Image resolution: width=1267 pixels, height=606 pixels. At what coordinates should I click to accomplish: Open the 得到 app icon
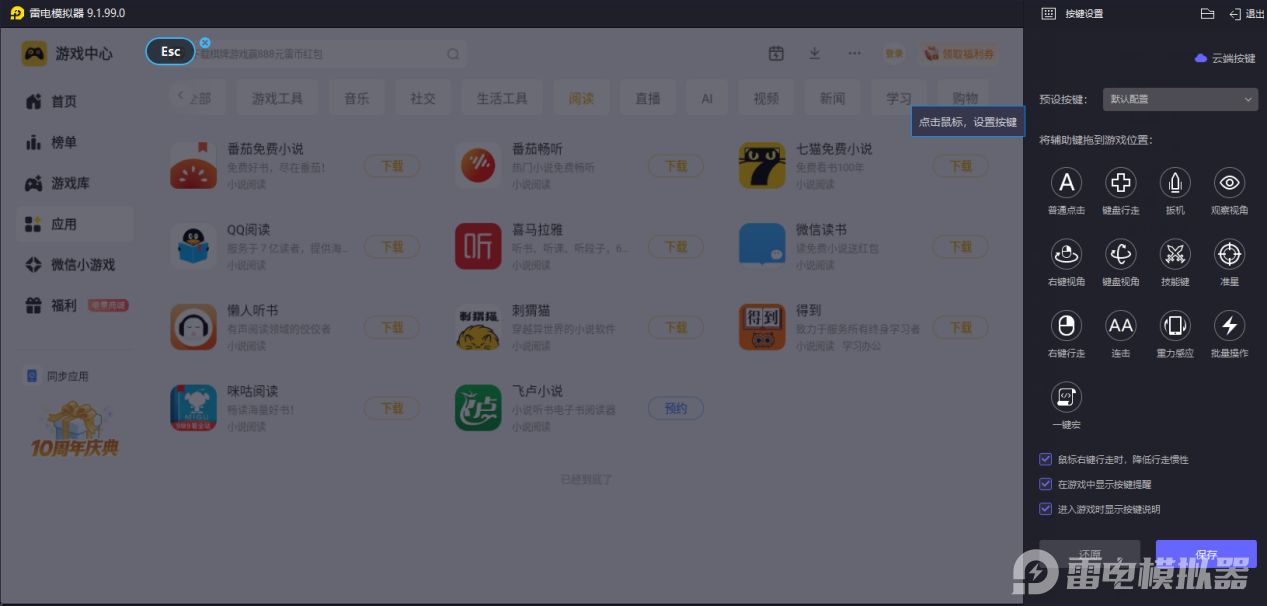762,327
